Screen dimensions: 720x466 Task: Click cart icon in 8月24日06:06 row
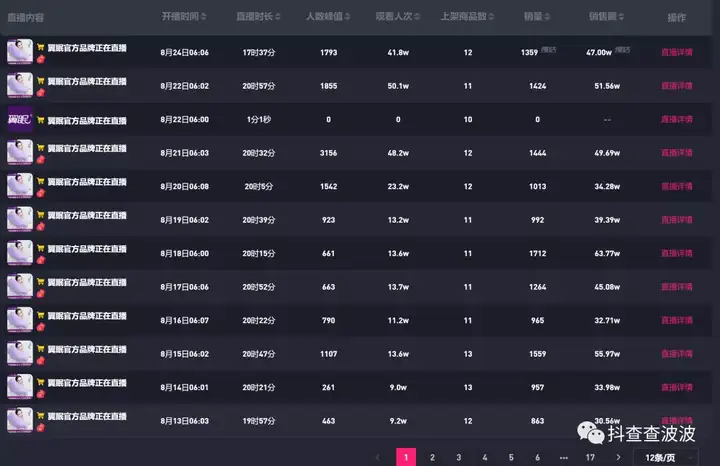(40, 47)
